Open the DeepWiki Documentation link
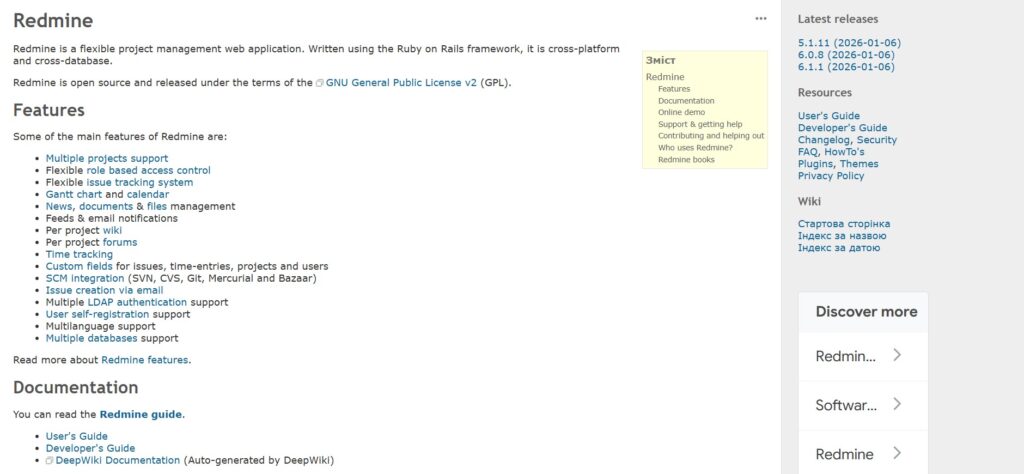 [118, 460]
